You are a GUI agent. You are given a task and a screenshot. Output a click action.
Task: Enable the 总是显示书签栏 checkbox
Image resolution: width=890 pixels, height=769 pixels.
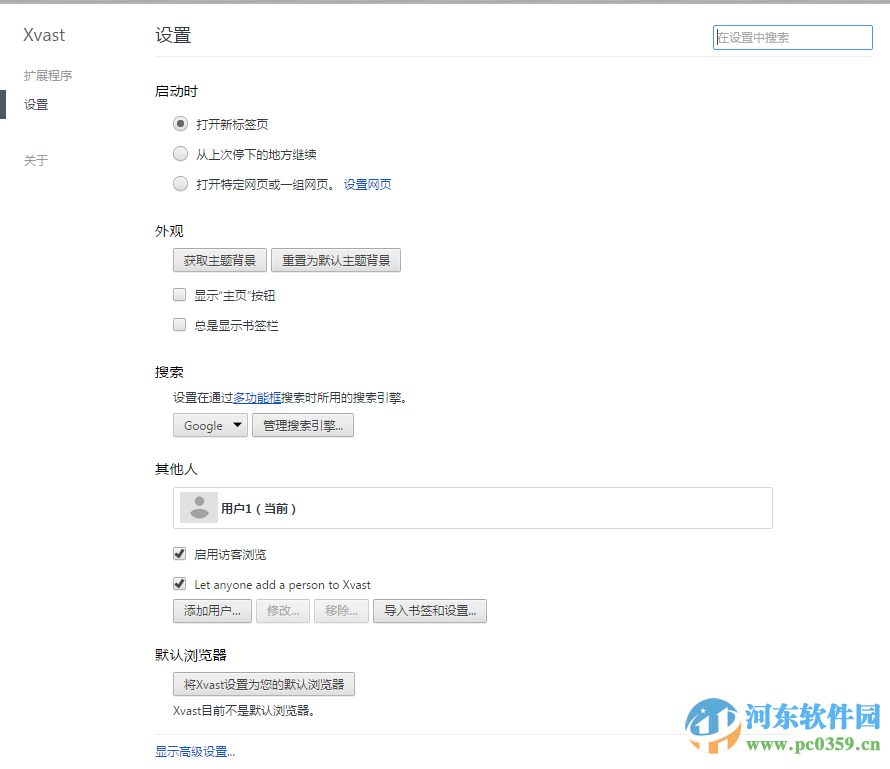pyautogui.click(x=179, y=324)
